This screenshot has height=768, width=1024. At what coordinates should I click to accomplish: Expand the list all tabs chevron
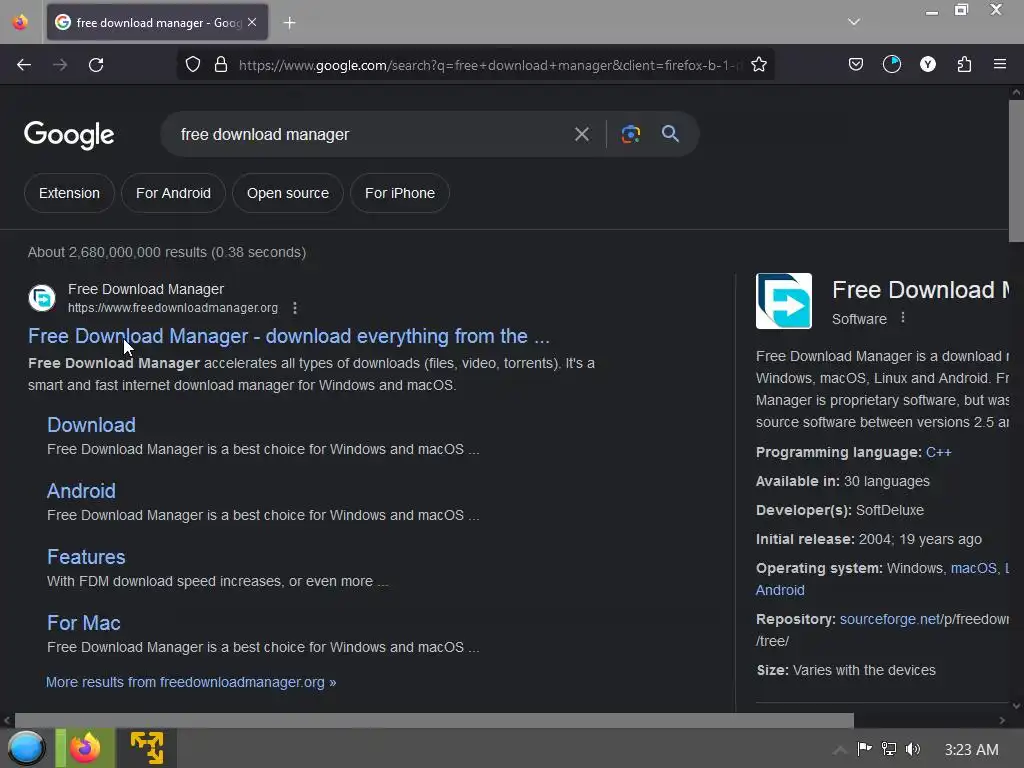tap(854, 22)
